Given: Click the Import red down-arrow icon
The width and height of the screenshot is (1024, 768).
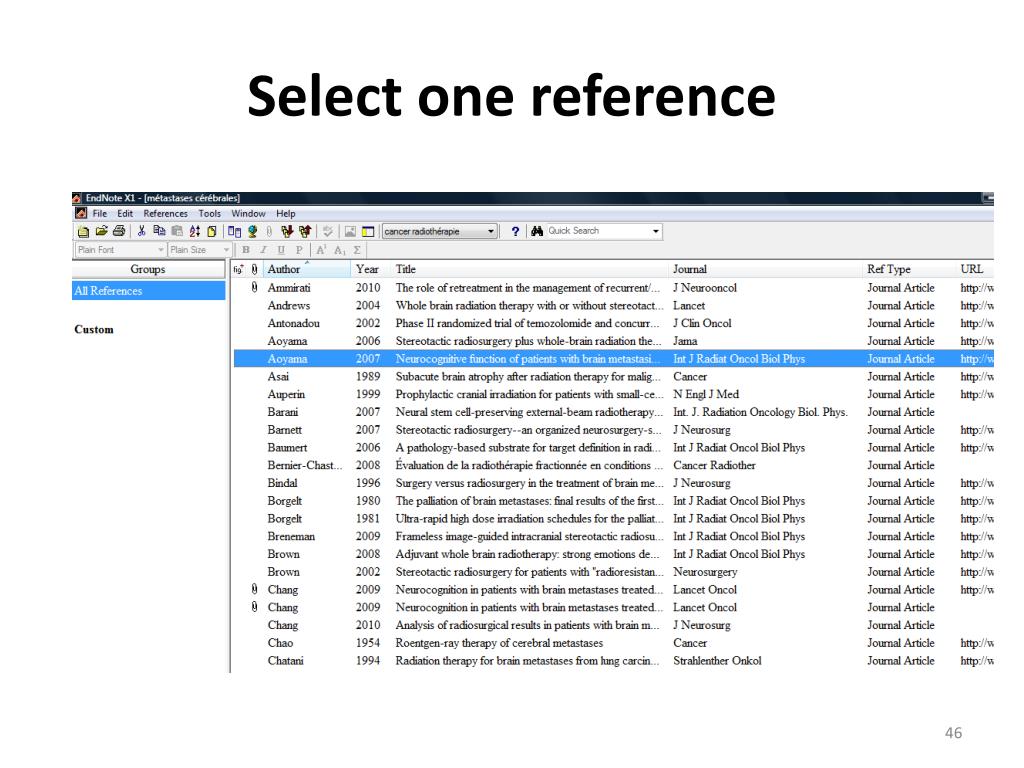Looking at the screenshot, I should pos(287,231).
